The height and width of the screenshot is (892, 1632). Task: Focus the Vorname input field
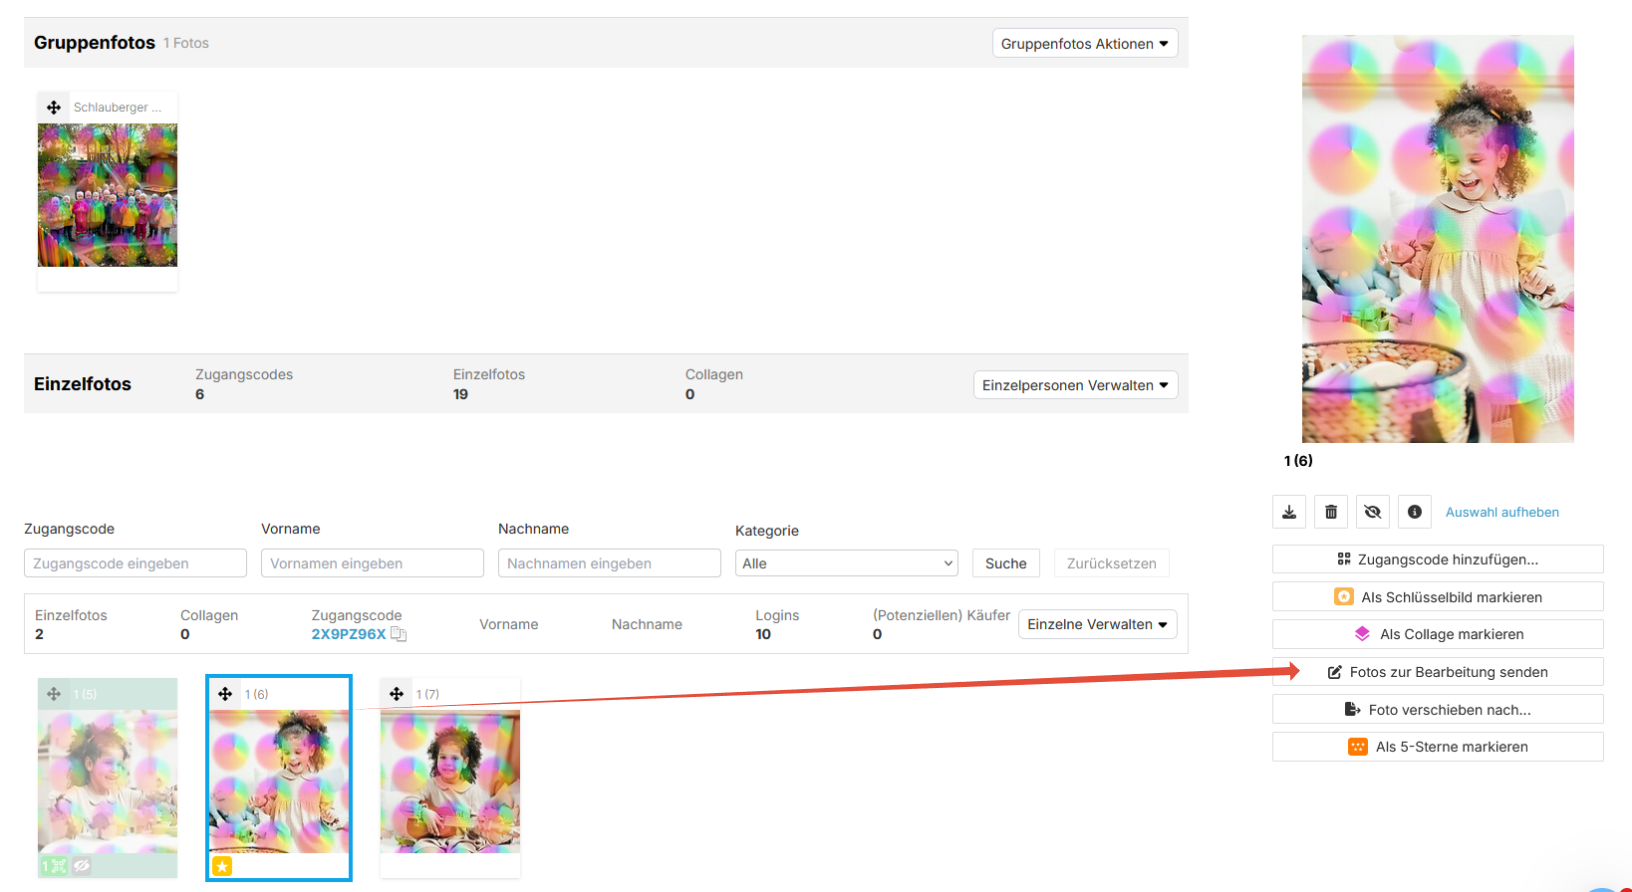[x=372, y=563]
